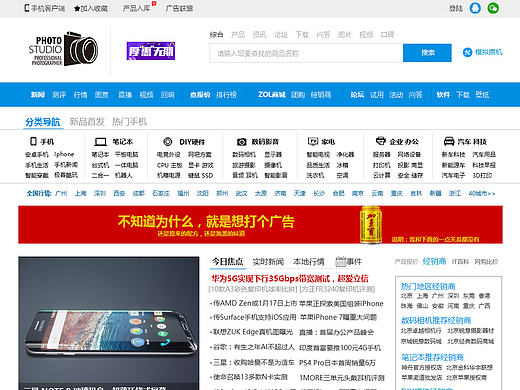This screenshot has width=520, height=390.
Task: Select the 综合 search category tab
Action: click(x=217, y=35)
